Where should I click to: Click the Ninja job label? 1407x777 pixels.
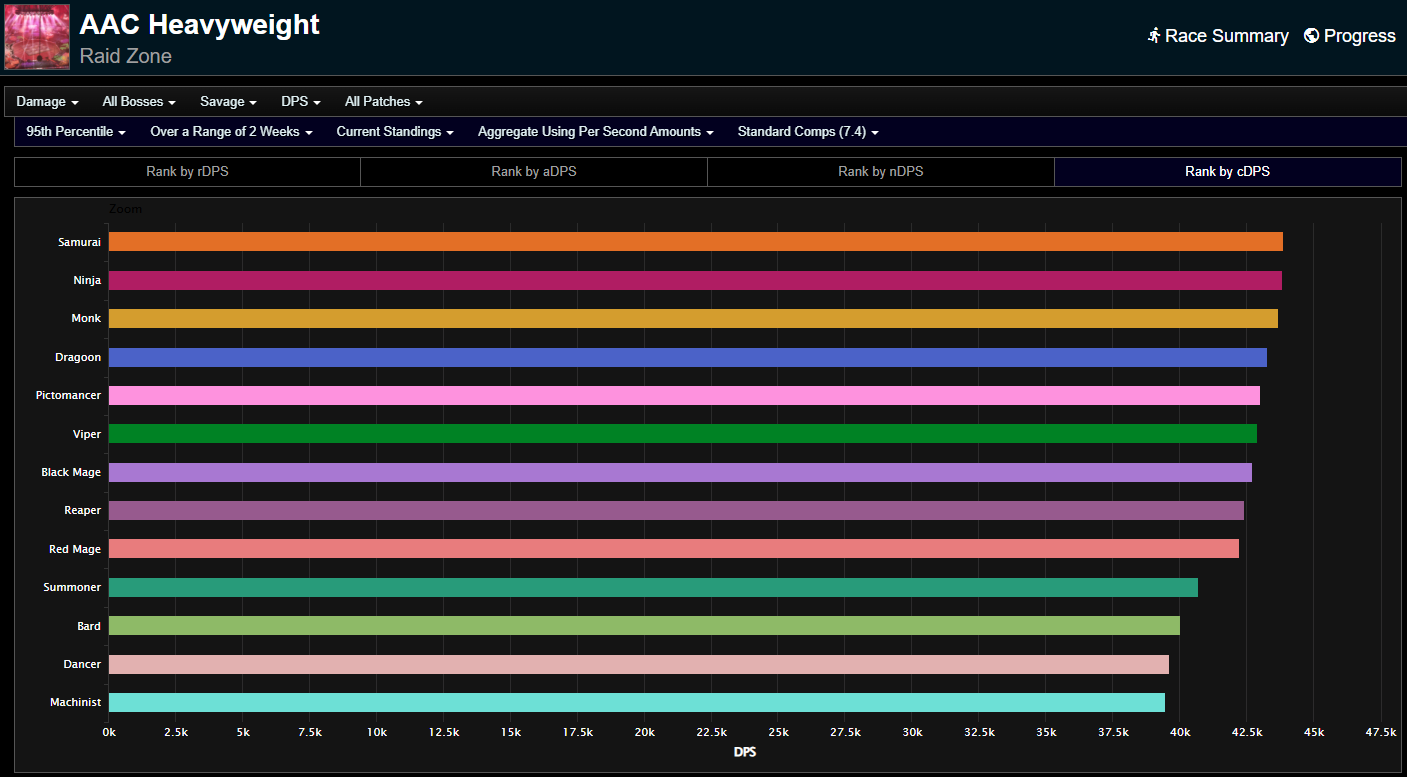[x=87, y=280]
